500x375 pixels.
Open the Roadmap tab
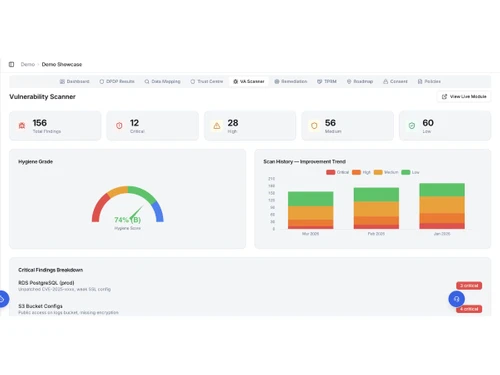(x=360, y=81)
